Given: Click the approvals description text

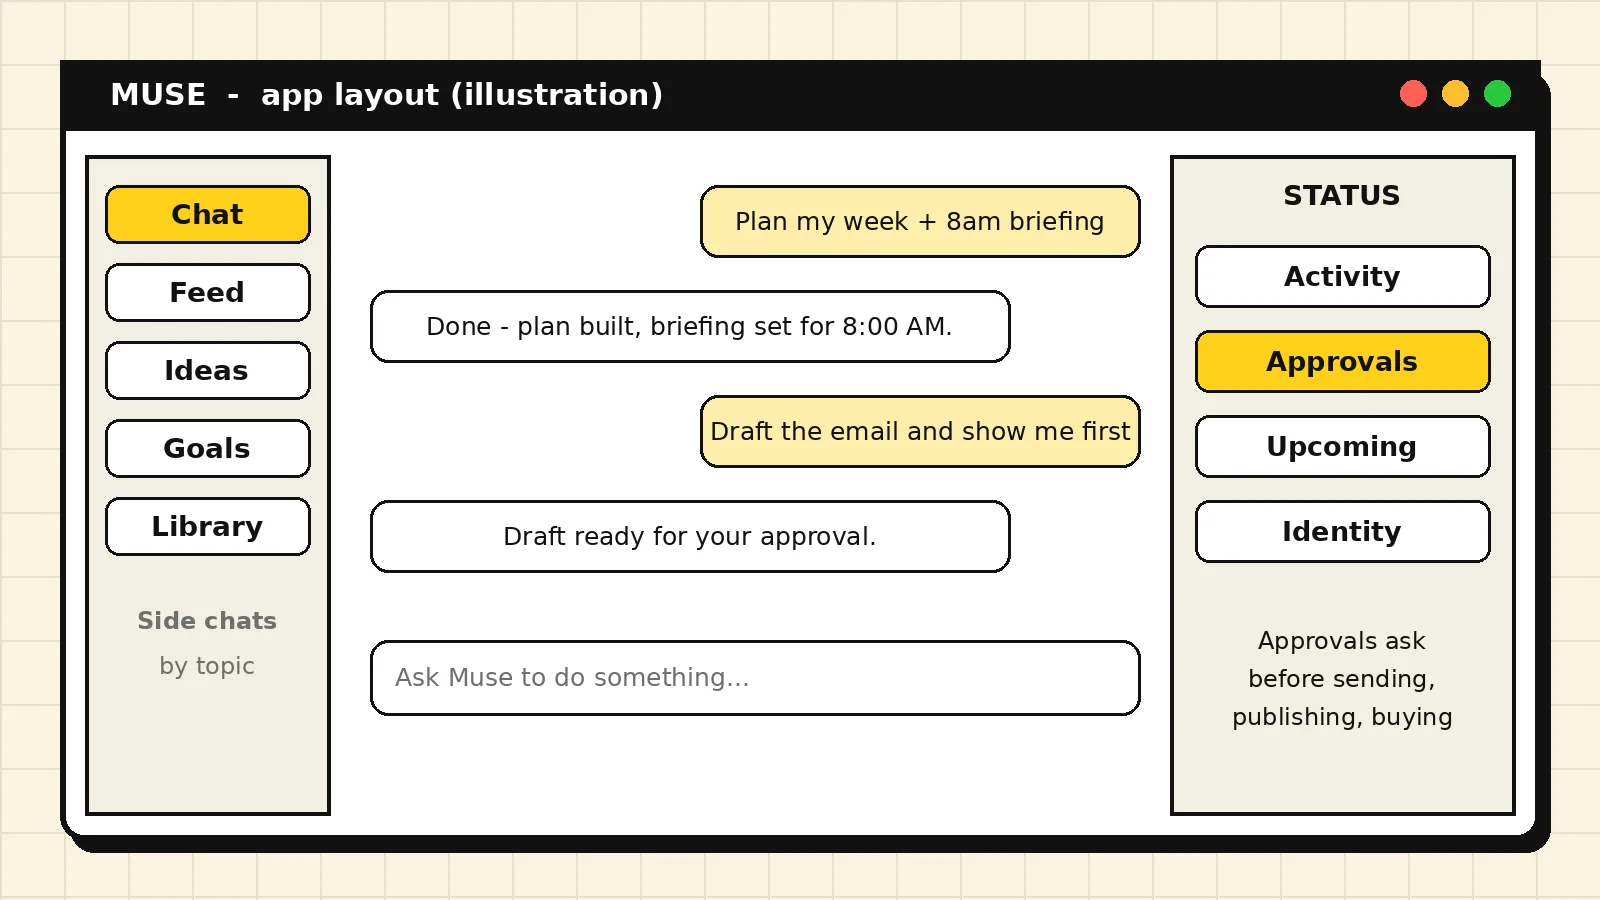Looking at the screenshot, I should coord(1342,679).
